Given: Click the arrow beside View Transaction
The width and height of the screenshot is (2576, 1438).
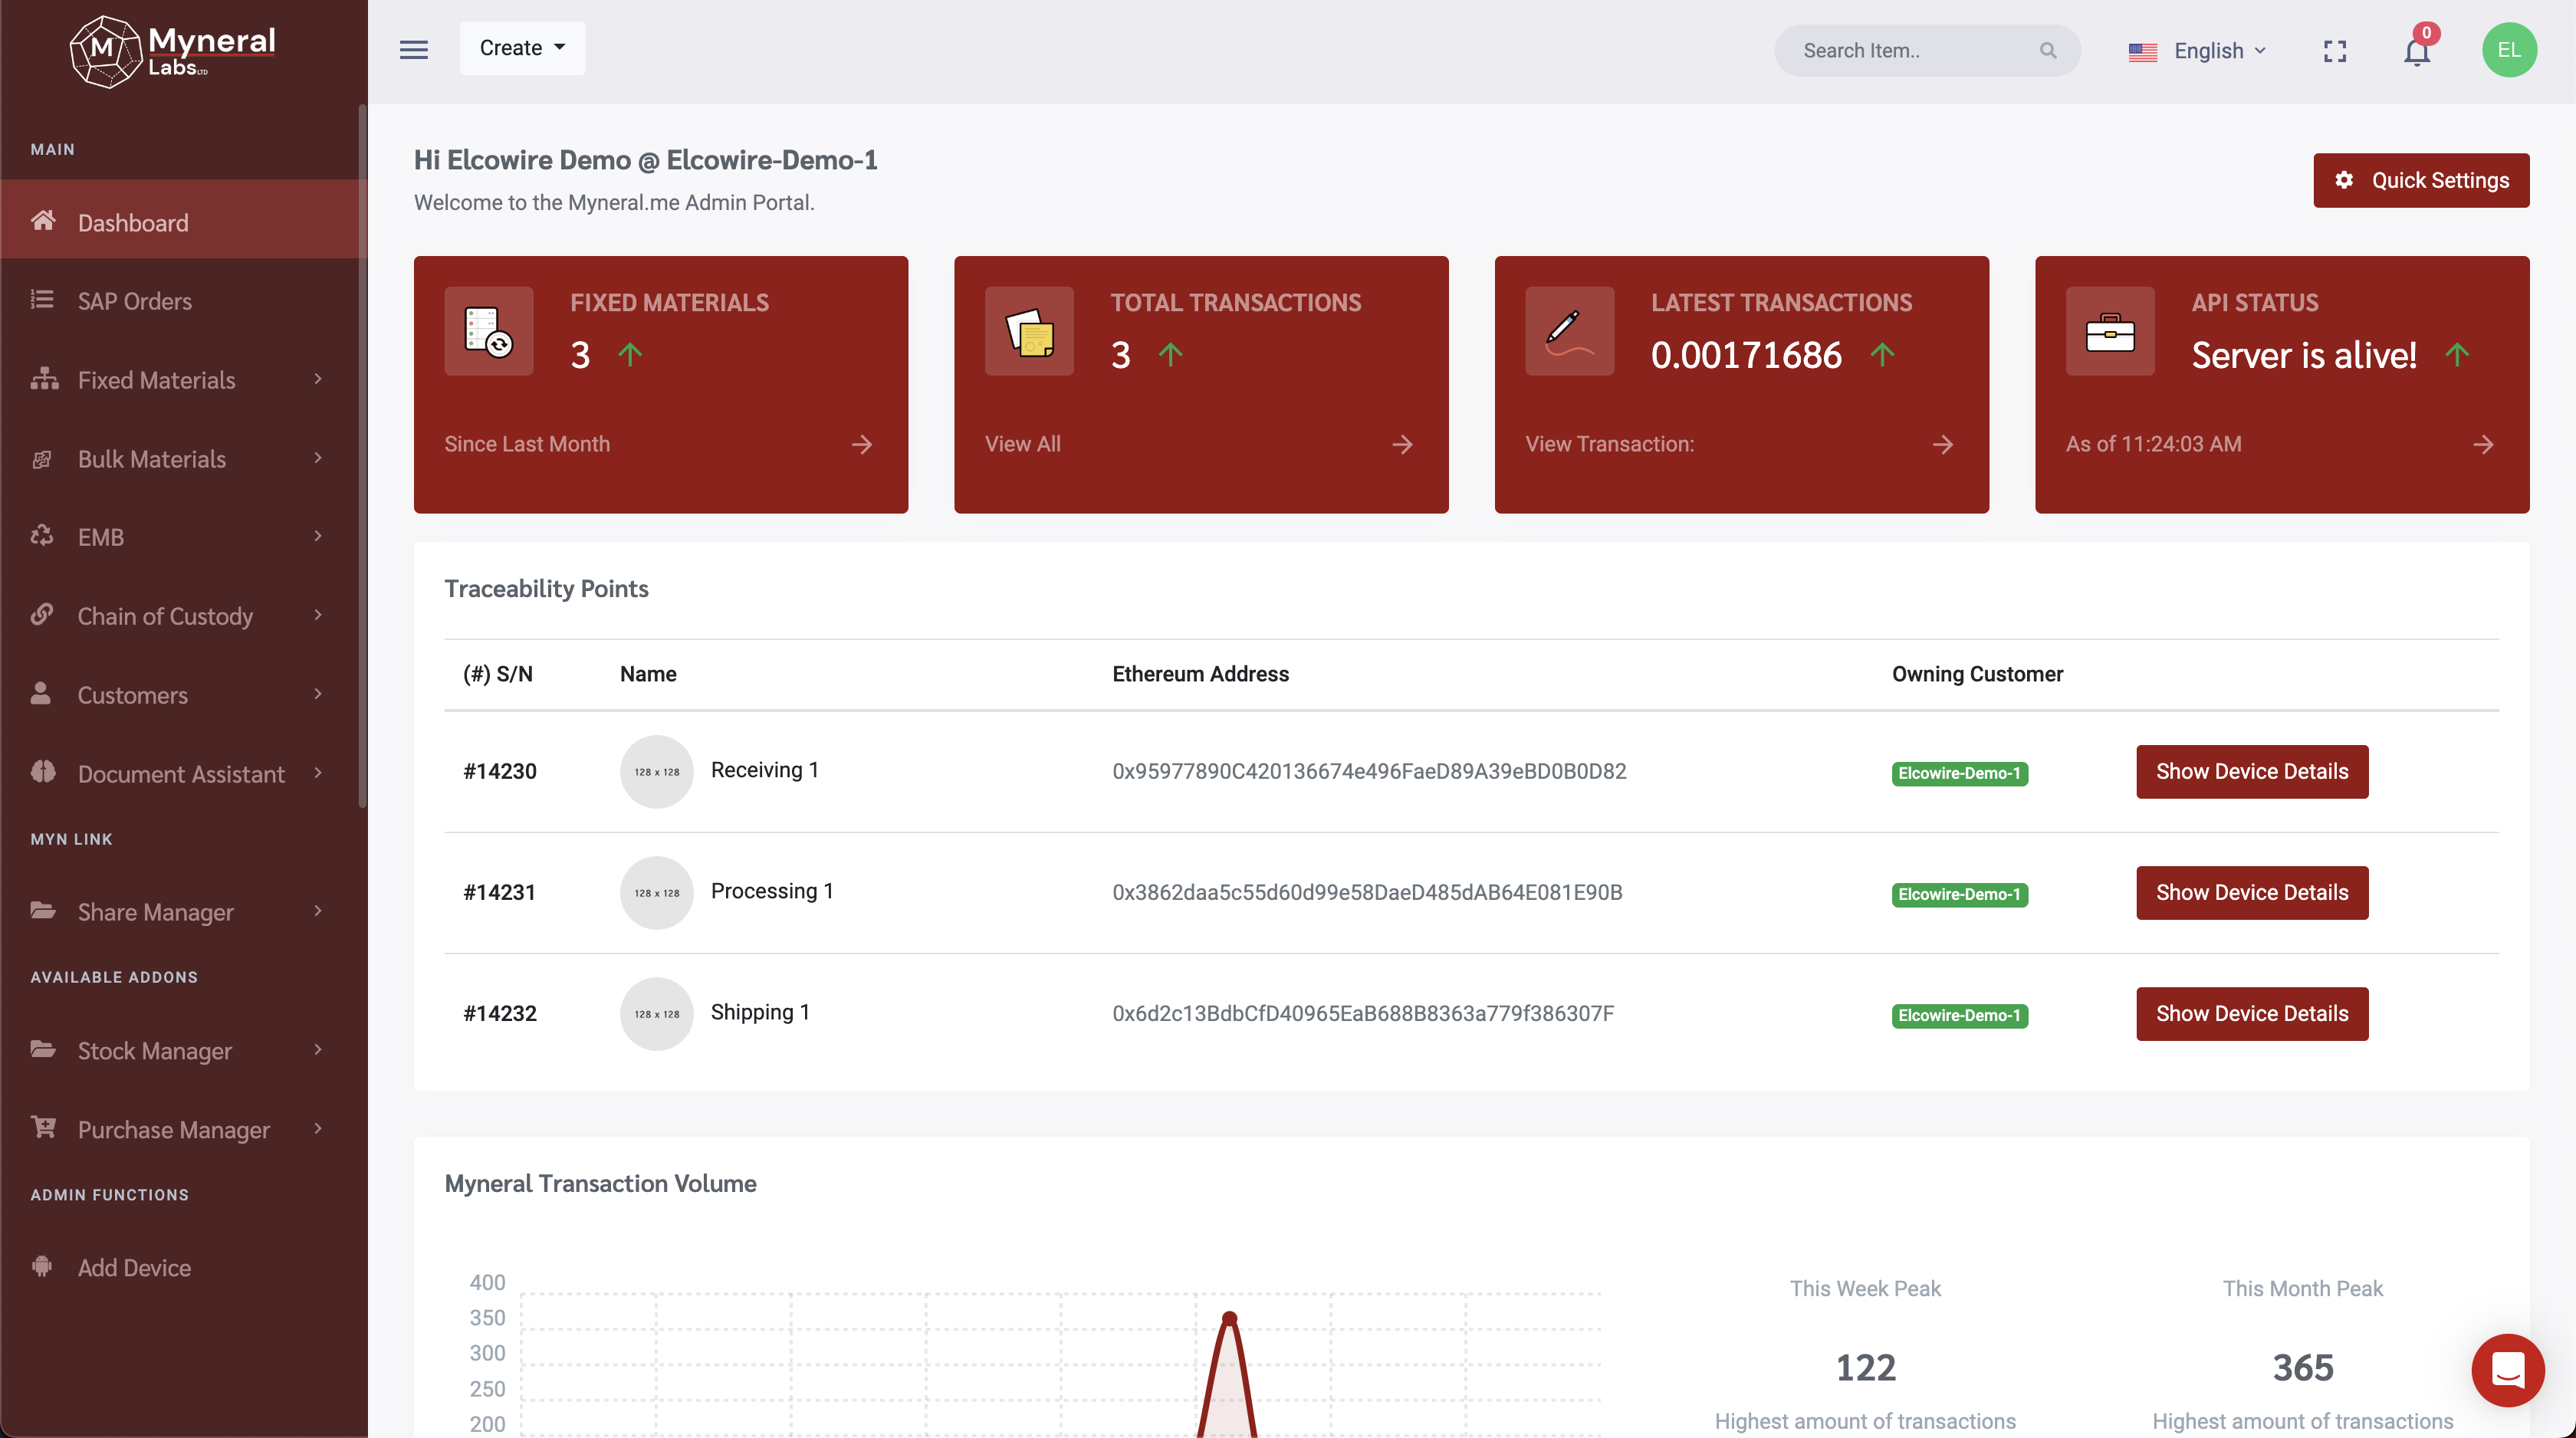Looking at the screenshot, I should click(x=1943, y=444).
